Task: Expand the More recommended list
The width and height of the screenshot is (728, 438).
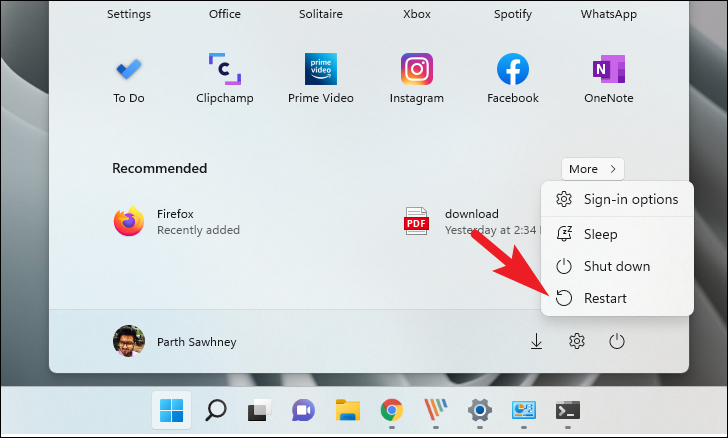Action: 593,169
